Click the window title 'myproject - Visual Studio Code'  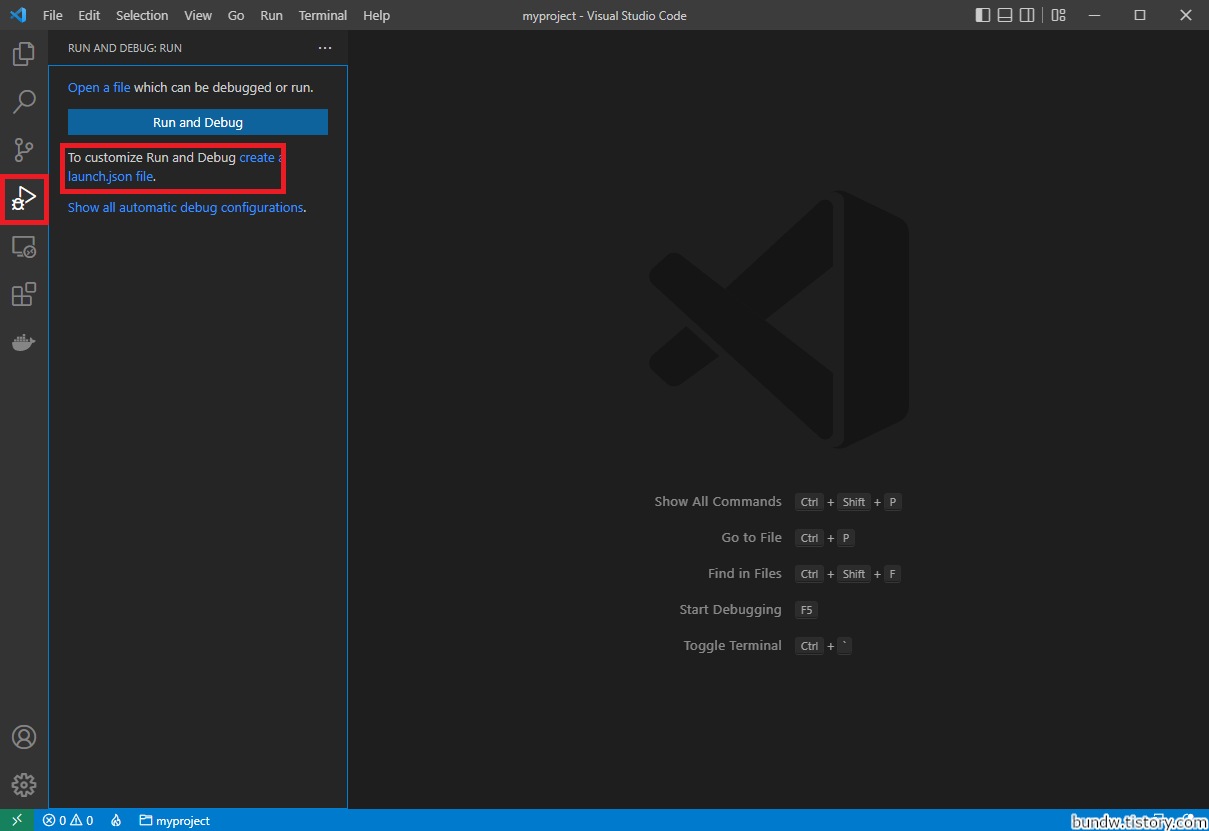604,15
